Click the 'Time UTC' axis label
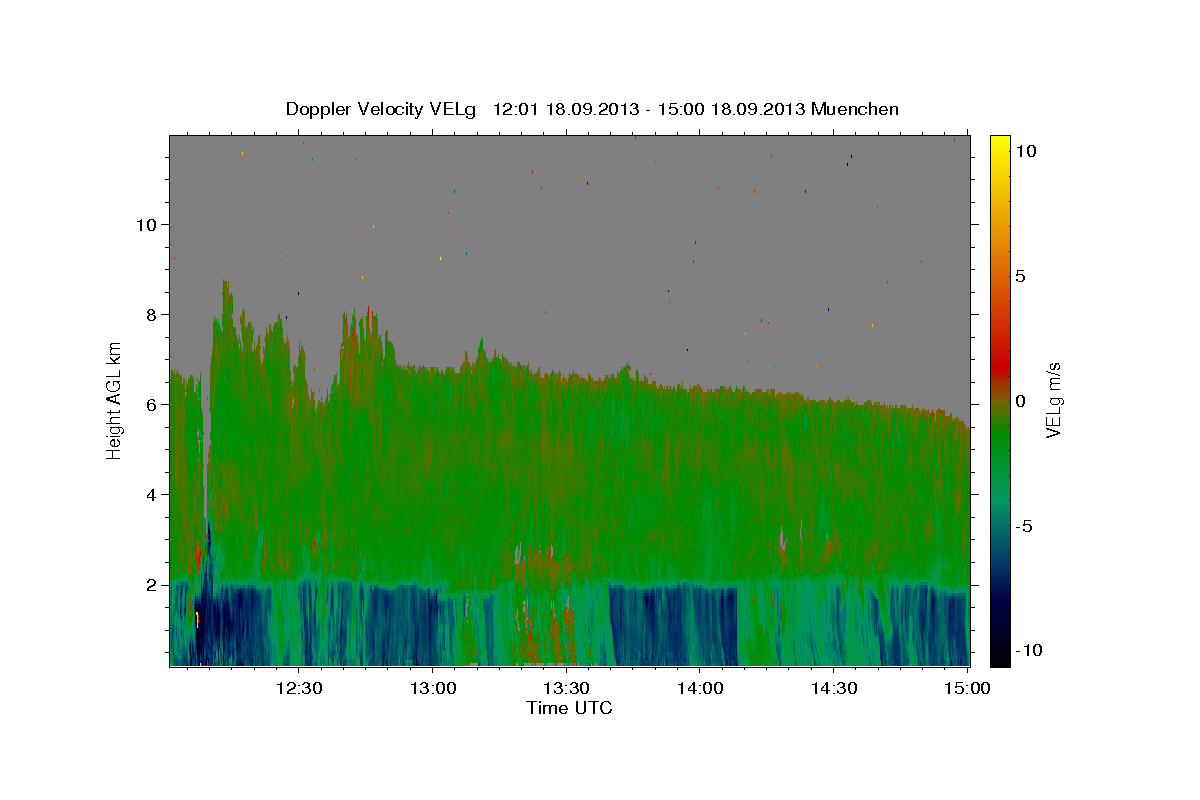Viewport: 1200px width, 800px height. point(569,708)
